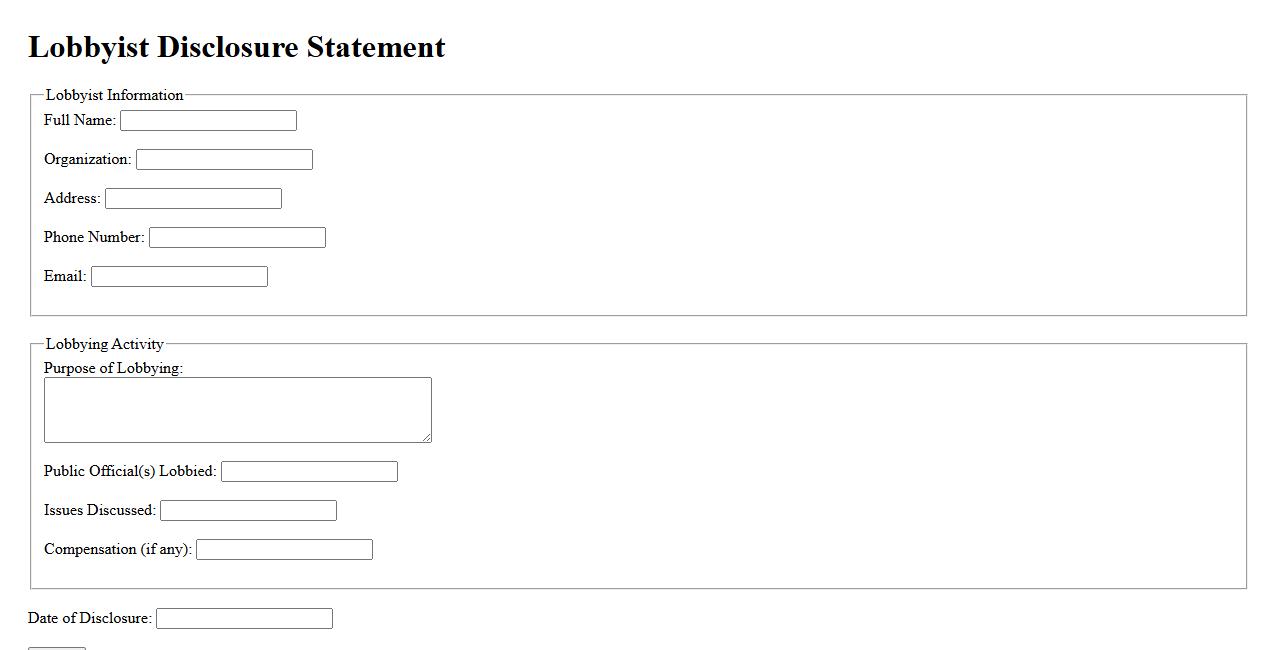Viewport: 1278px width, 650px height.
Task: Focus the Email input box
Action: [x=179, y=276]
